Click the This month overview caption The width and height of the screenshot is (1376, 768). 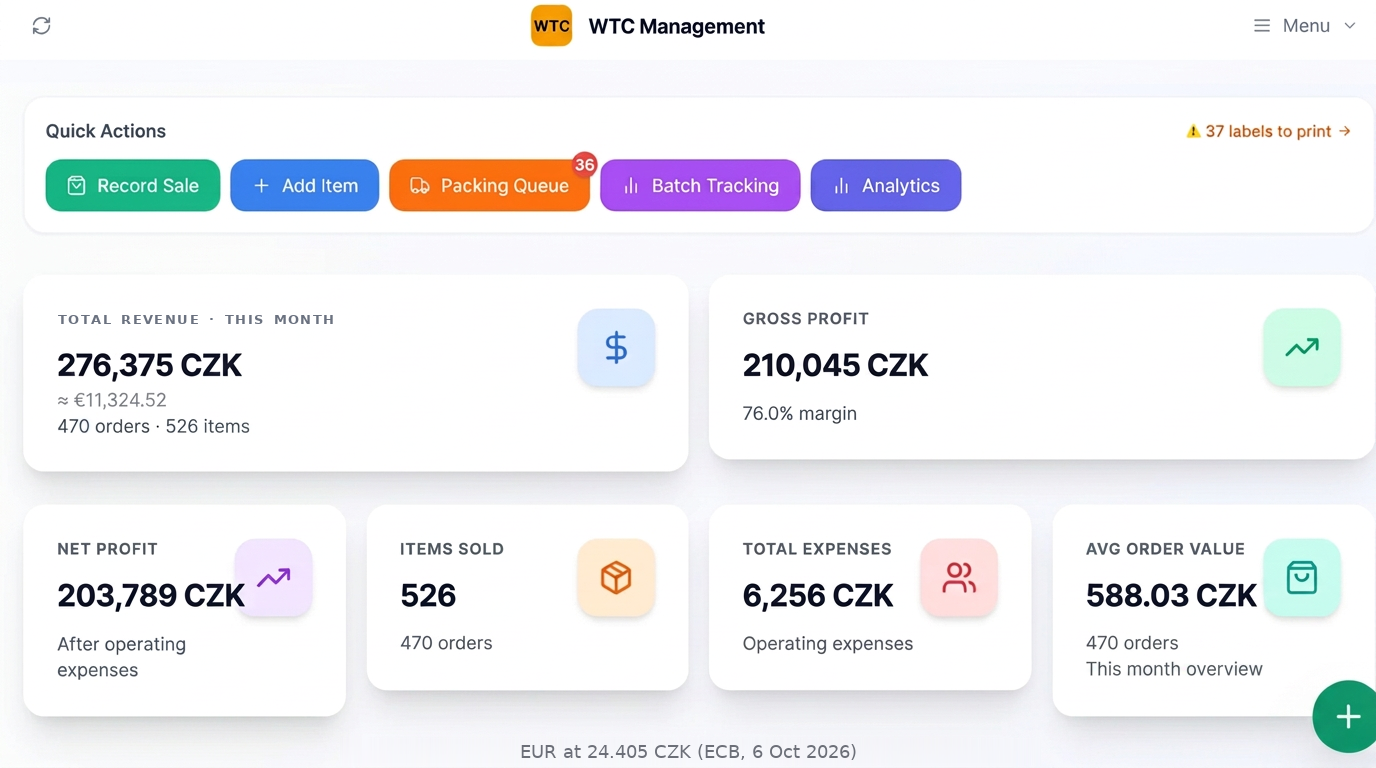point(1174,669)
